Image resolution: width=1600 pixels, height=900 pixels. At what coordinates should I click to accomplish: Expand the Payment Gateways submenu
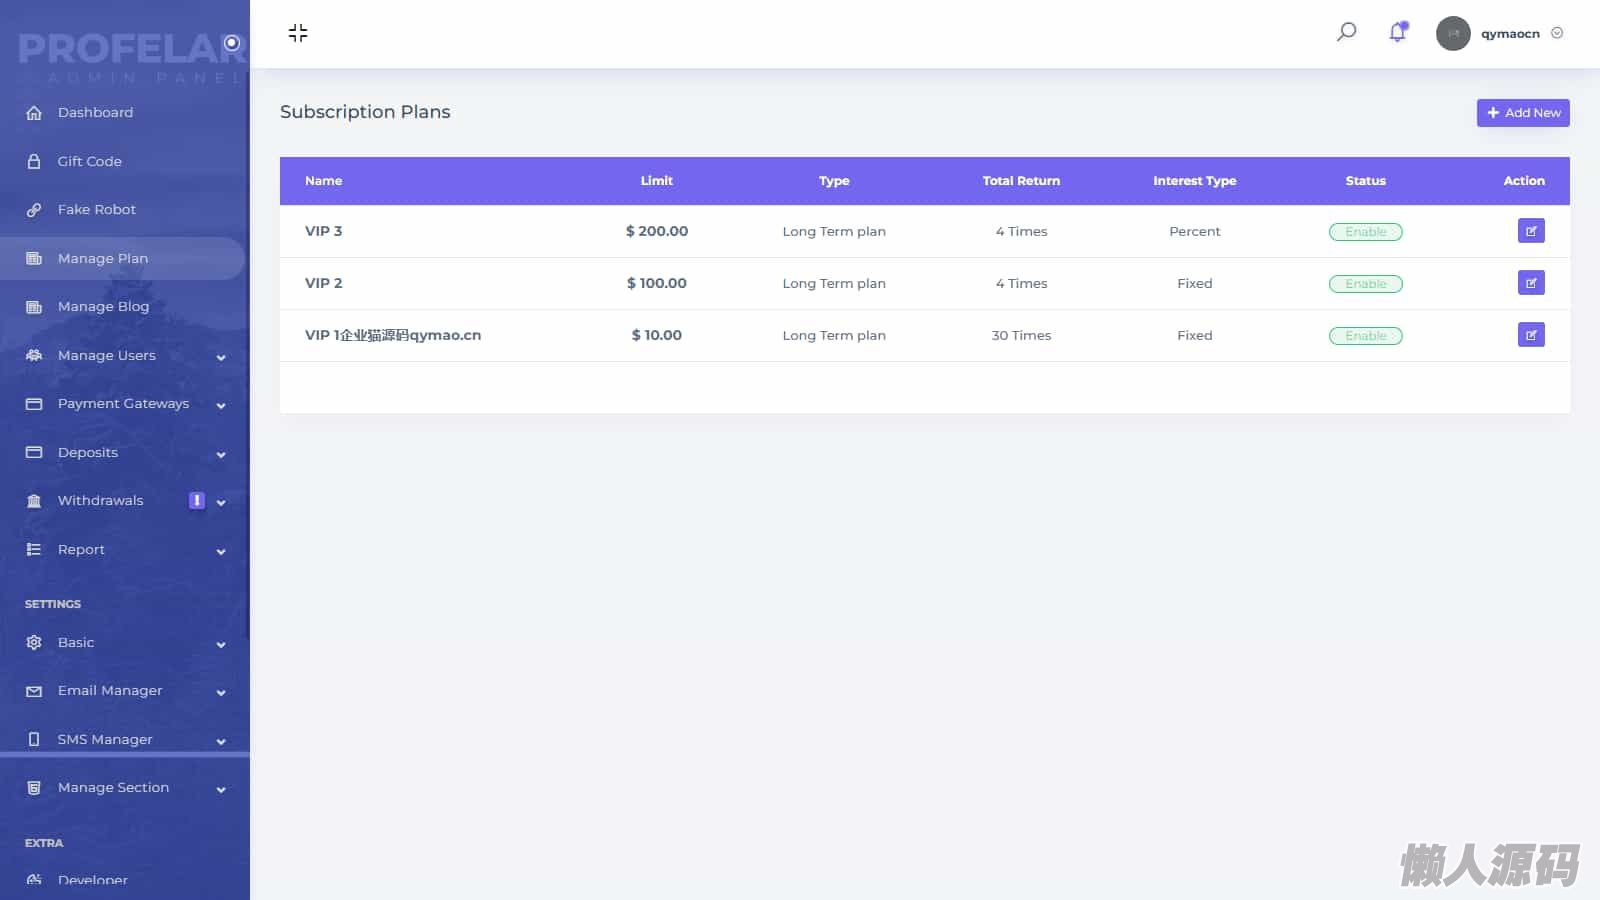(x=221, y=405)
